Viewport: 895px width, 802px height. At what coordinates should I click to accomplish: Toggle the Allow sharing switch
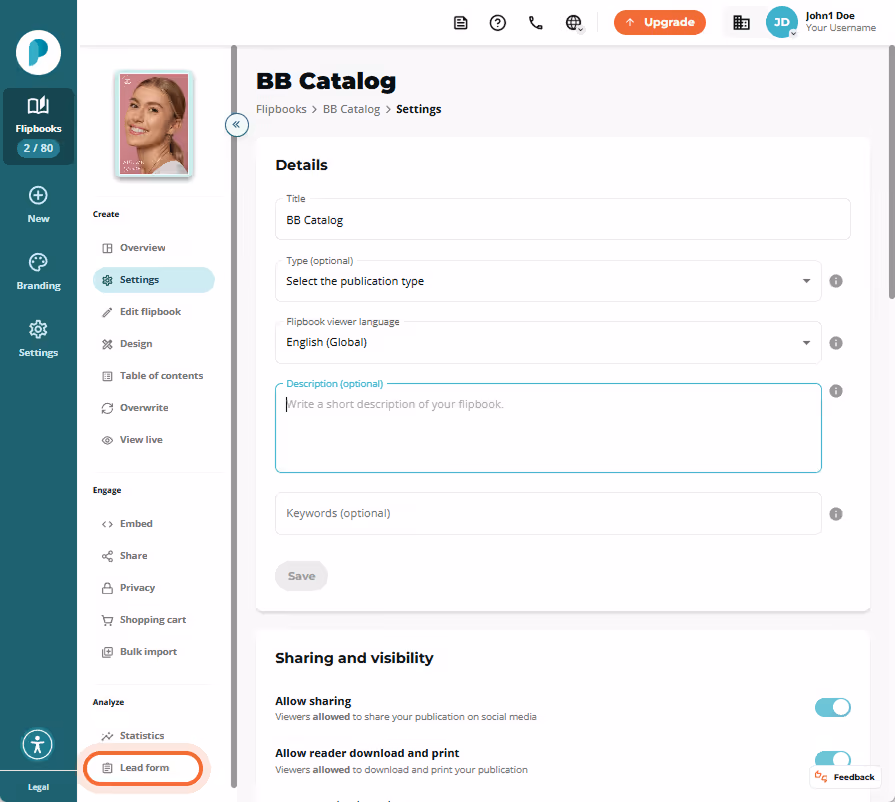pyautogui.click(x=832, y=707)
